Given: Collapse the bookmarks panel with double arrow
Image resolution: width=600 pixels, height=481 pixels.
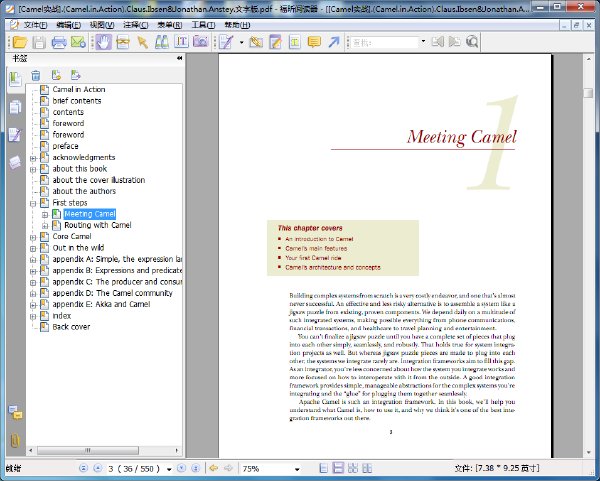Looking at the screenshot, I should [x=179, y=58].
